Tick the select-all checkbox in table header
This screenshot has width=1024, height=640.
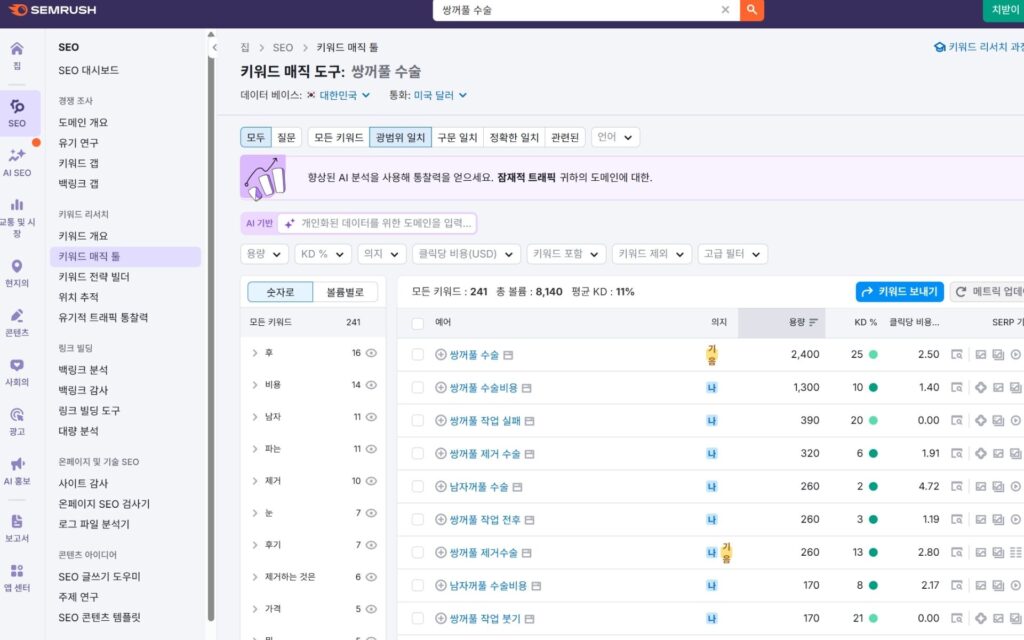418,323
